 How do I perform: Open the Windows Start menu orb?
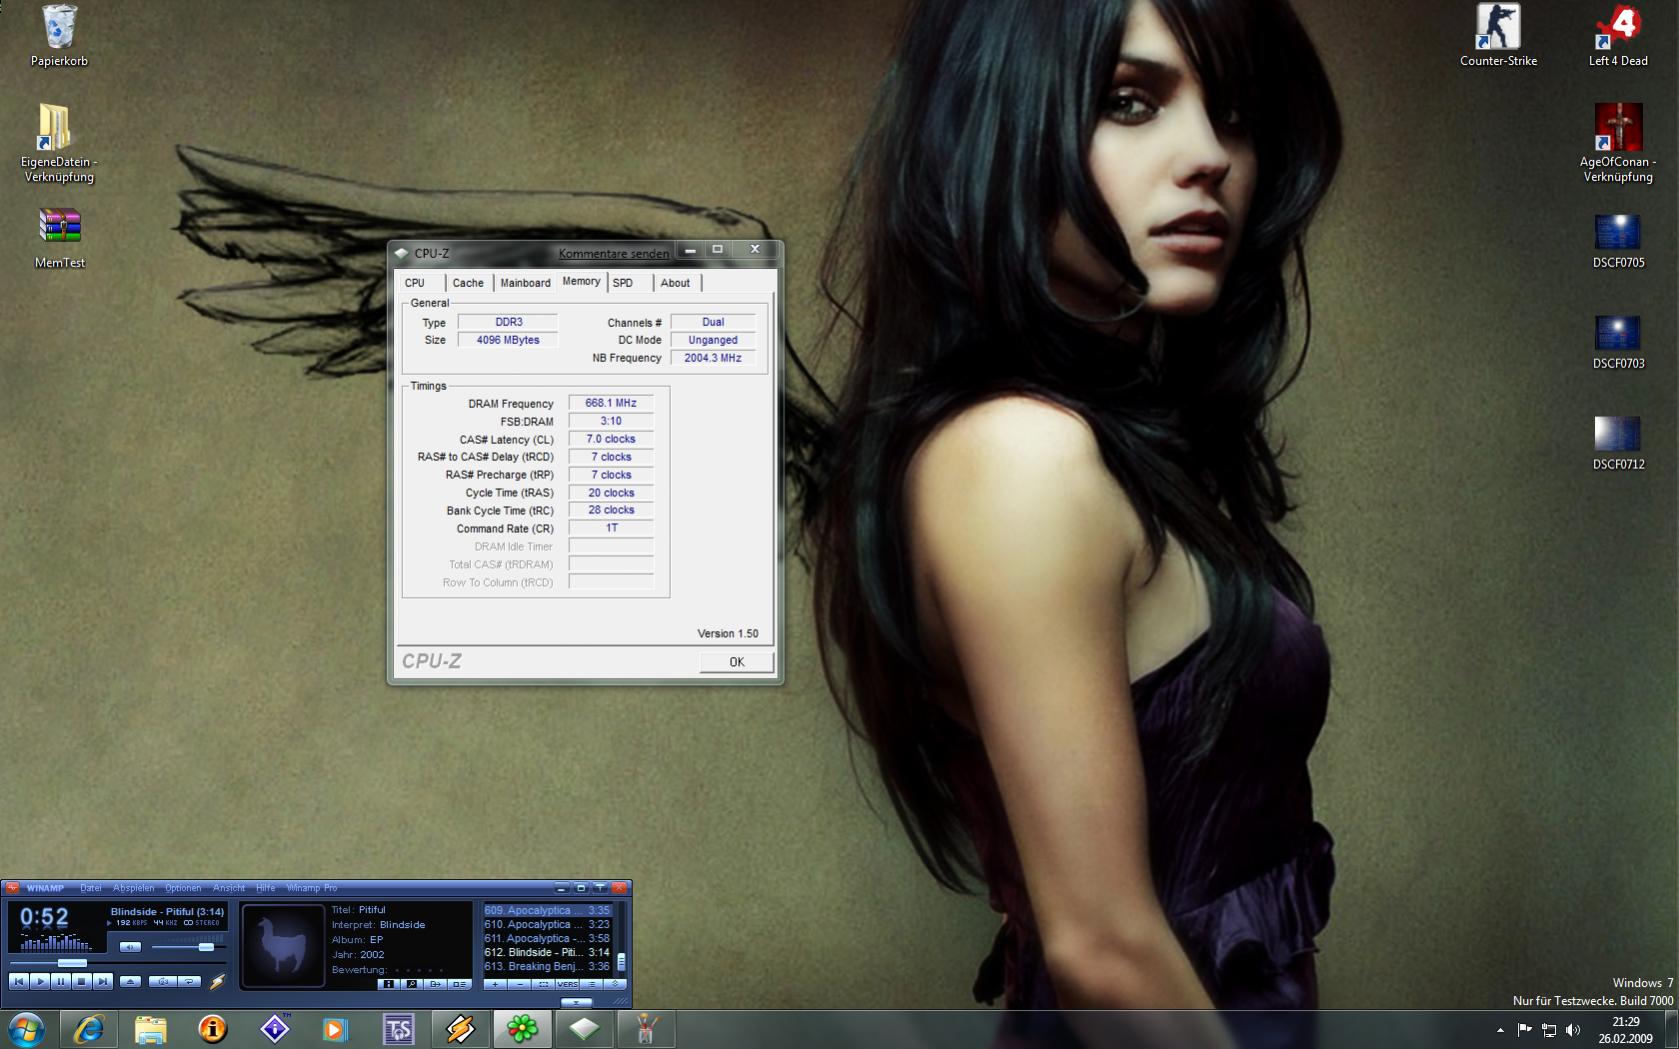pyautogui.click(x=25, y=1029)
